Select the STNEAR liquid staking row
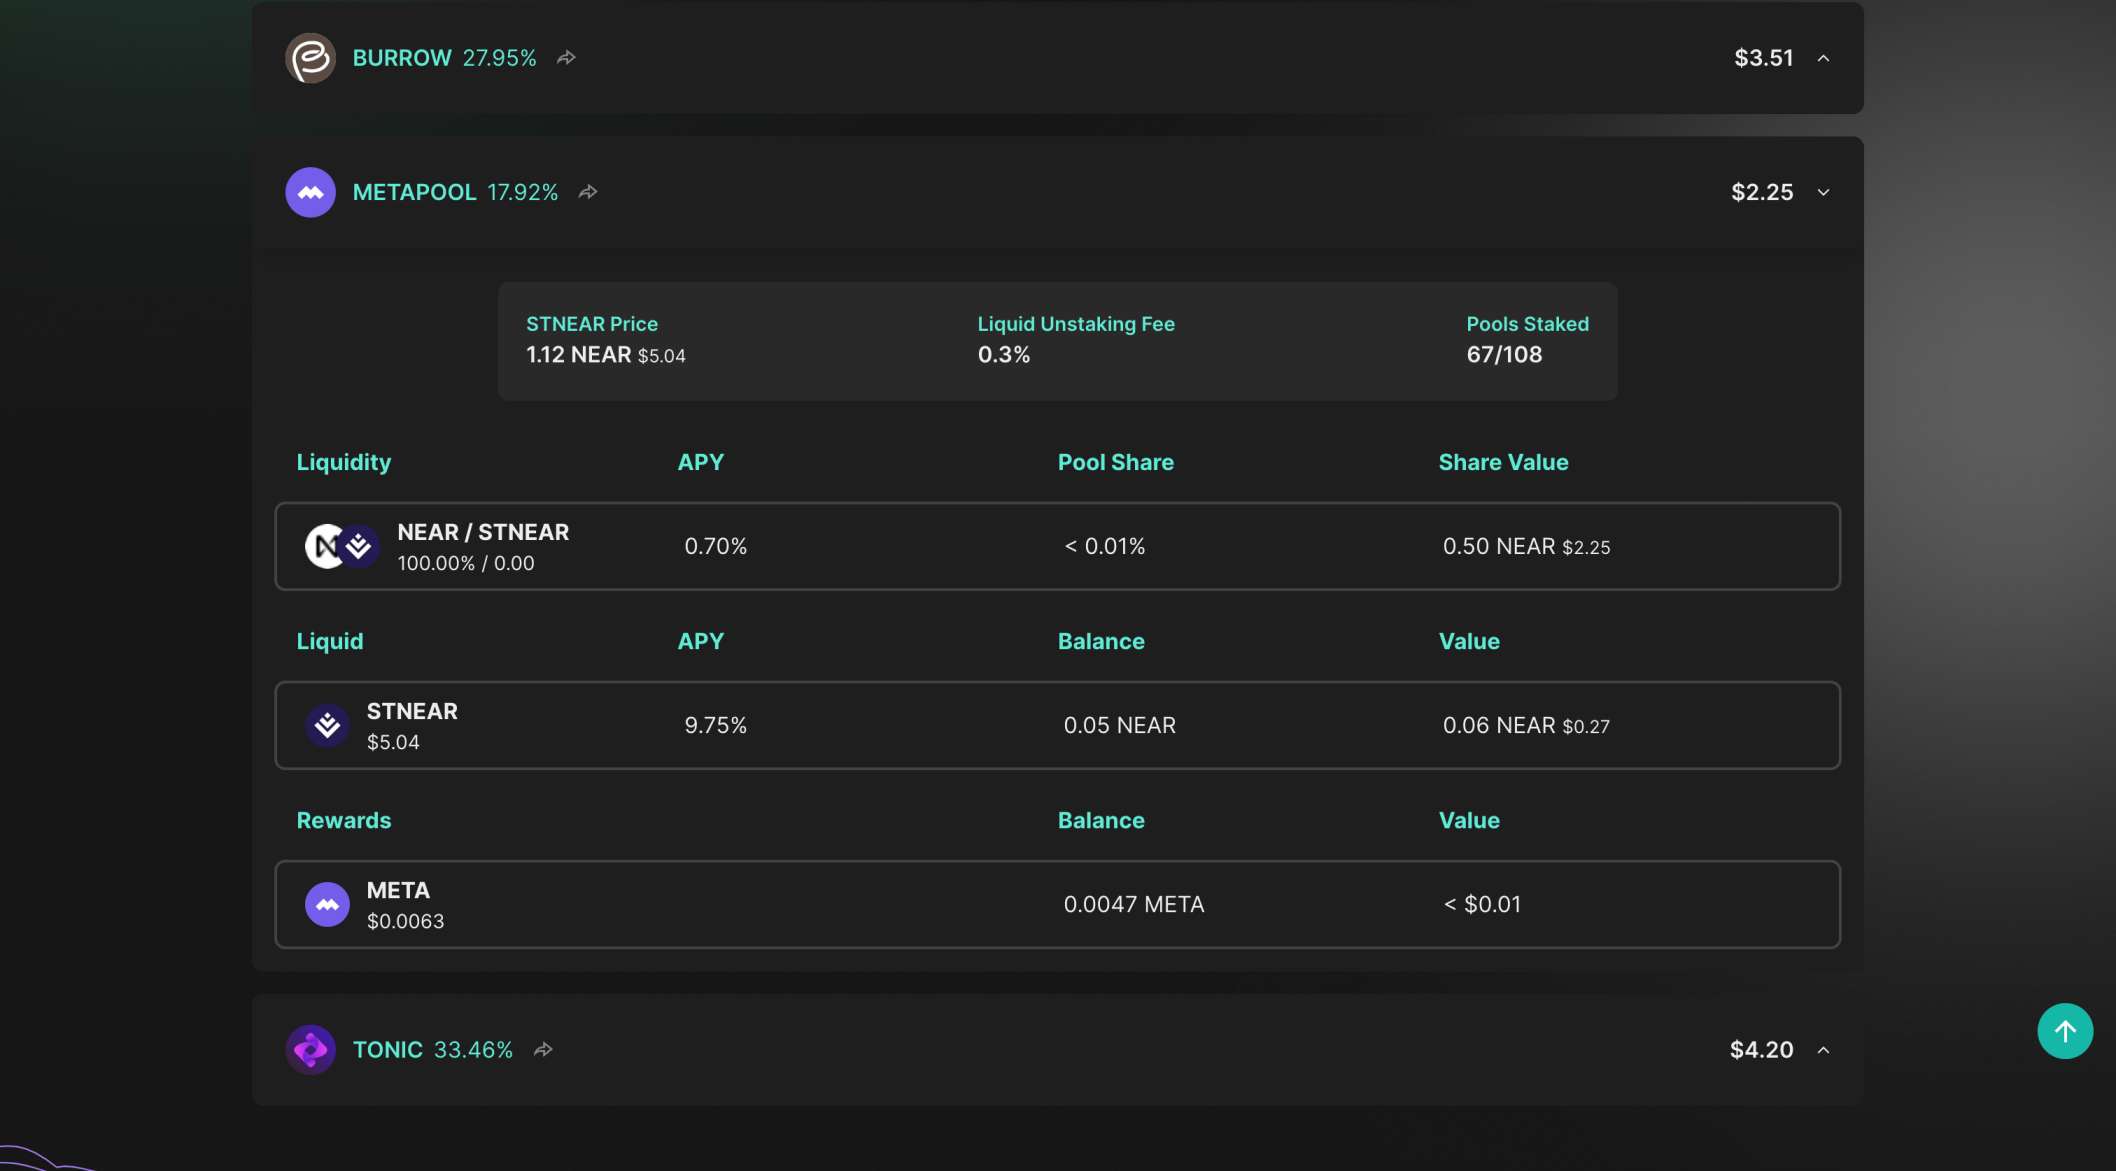 click(1057, 726)
